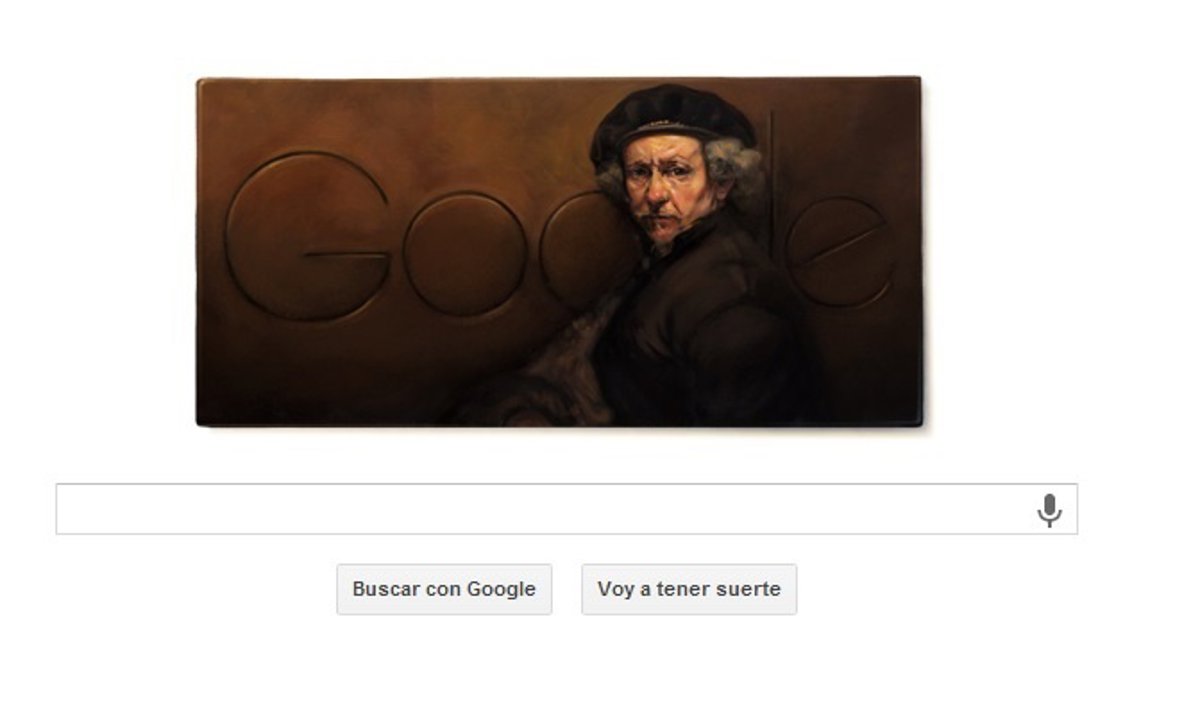Click the word suerte on lucky button
The width and height of the screenshot is (1200, 721).
coord(748,589)
